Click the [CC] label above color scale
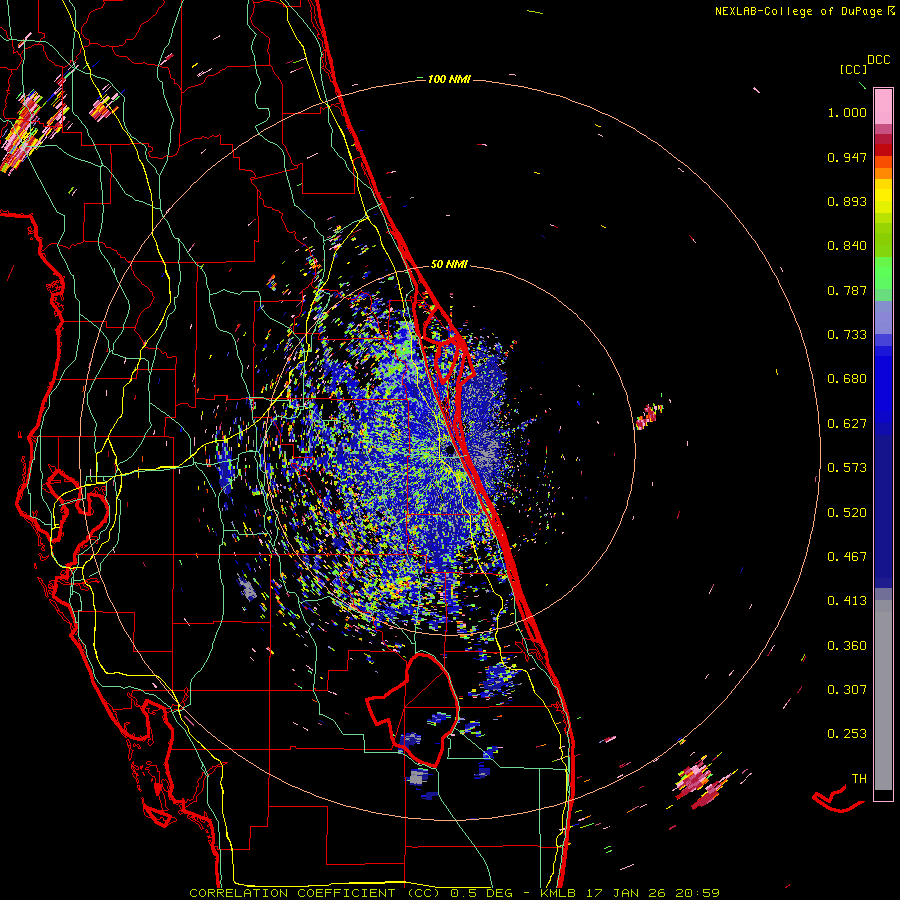The image size is (900, 900). tap(853, 70)
